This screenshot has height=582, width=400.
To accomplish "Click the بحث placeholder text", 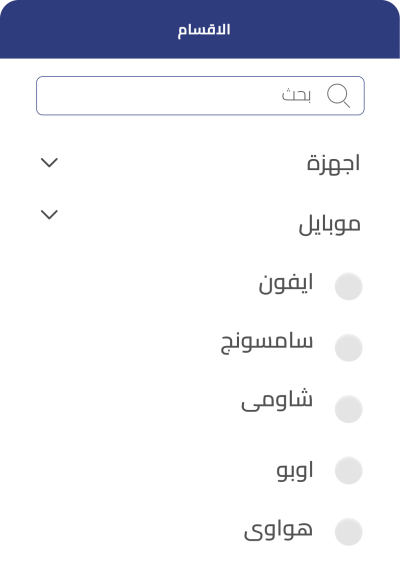I will [x=296, y=95].
